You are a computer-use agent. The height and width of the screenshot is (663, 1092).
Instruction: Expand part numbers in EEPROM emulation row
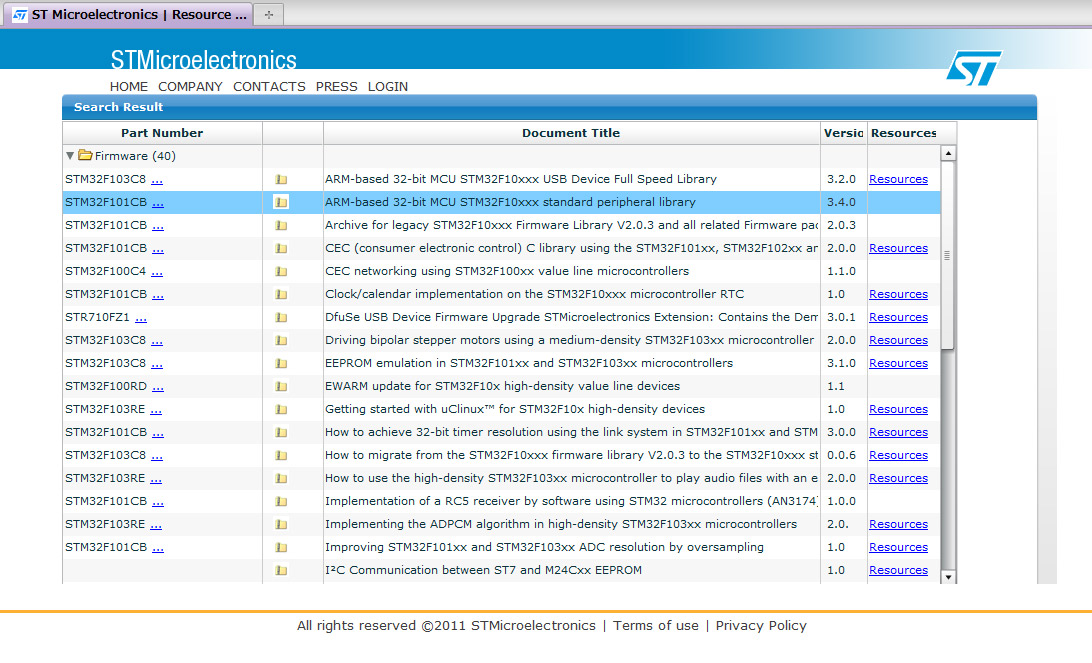(x=157, y=364)
